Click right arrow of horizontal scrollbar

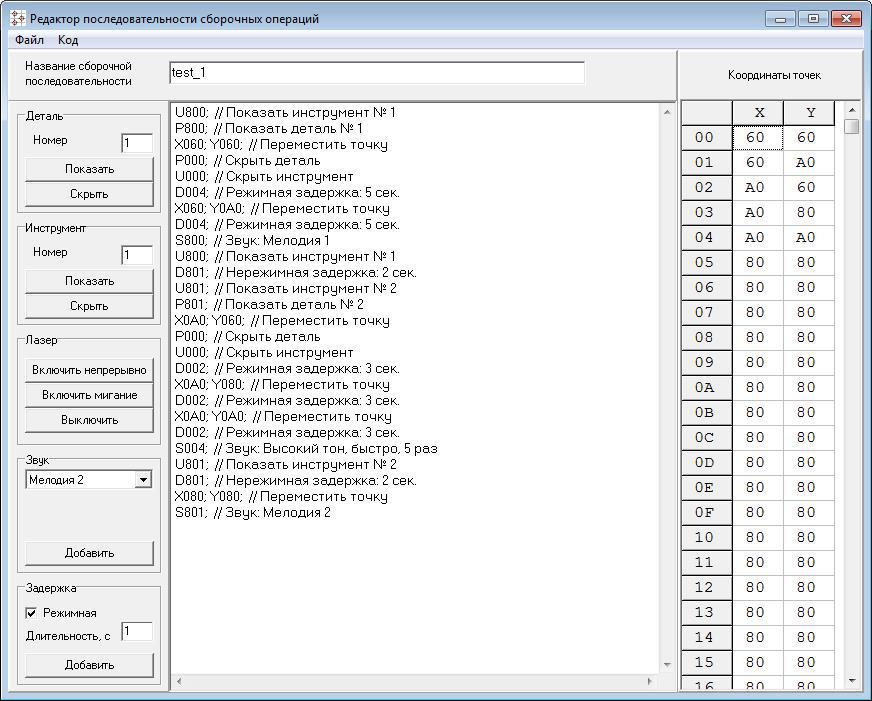650,681
